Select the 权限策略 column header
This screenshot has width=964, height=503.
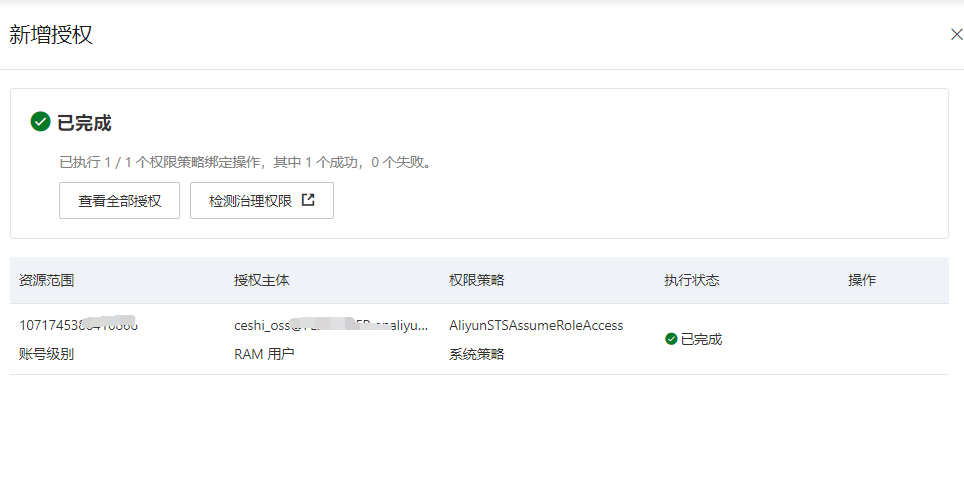click(476, 280)
